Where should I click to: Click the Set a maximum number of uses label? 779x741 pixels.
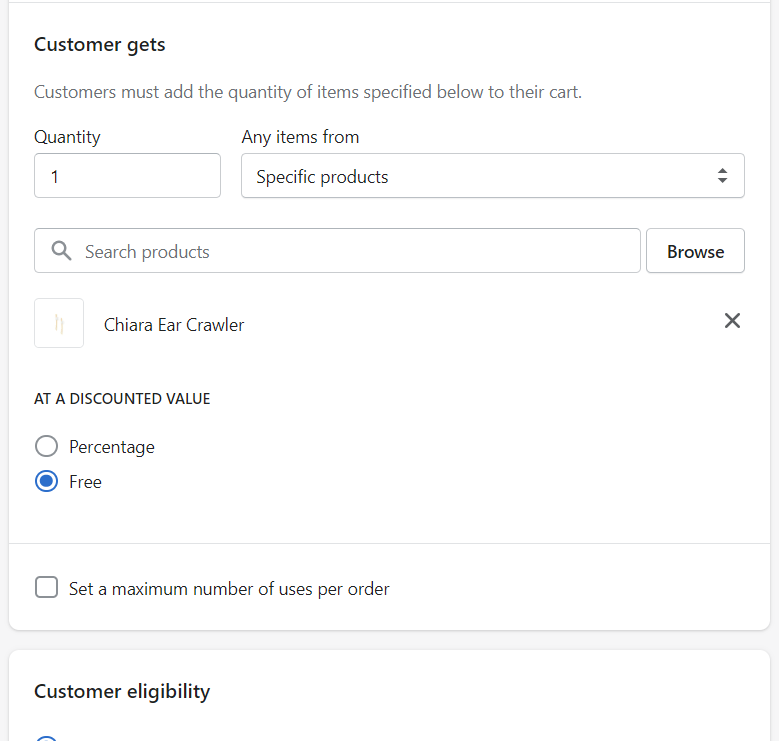[229, 589]
